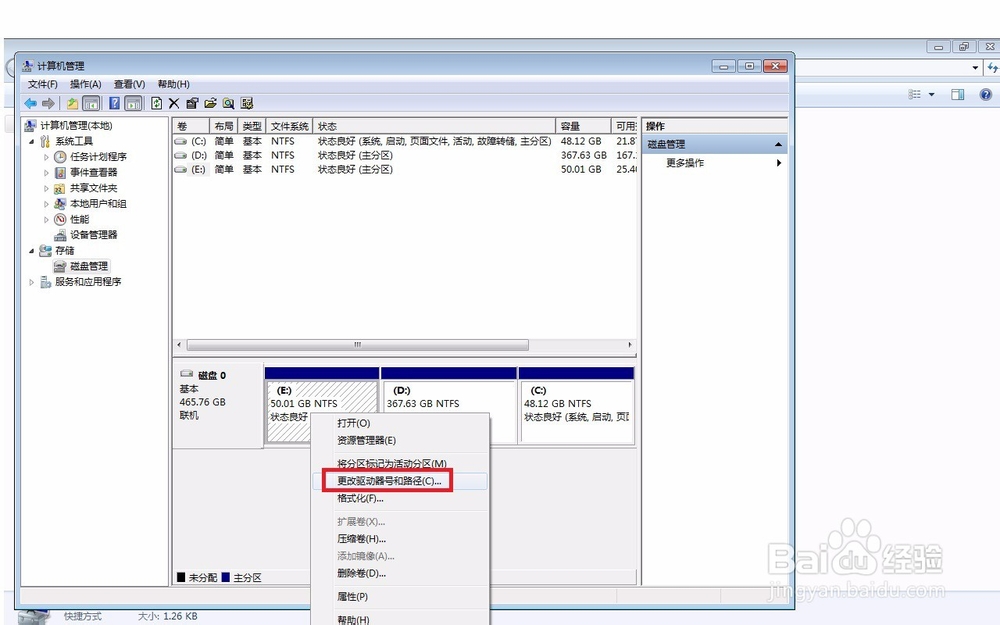Click the 磁盘 0 drive icon
Screen dimensions: 1000x625
[187, 374]
